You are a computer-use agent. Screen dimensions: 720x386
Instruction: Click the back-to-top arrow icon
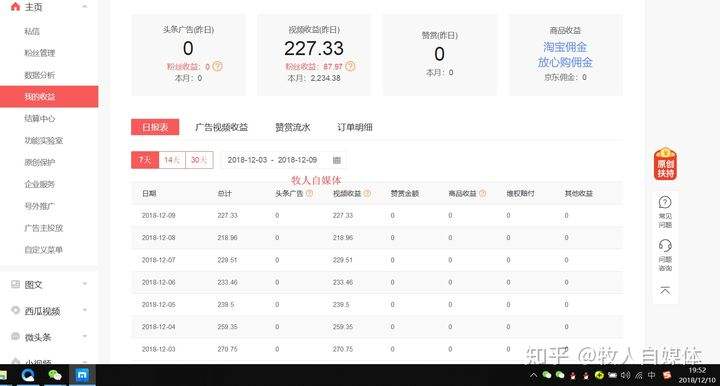click(665, 291)
